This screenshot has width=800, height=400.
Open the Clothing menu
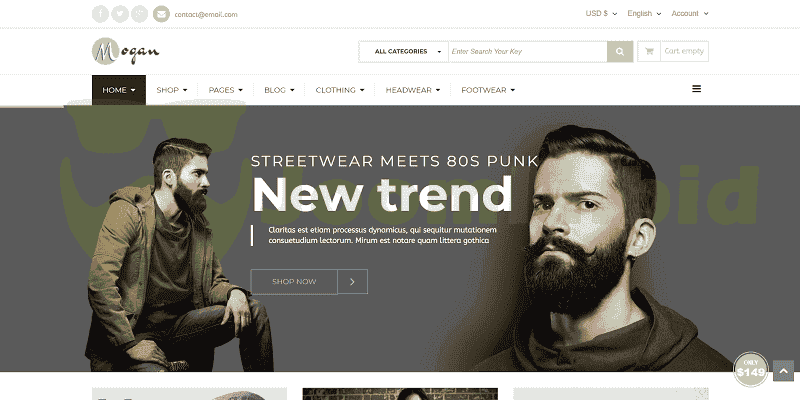point(340,90)
